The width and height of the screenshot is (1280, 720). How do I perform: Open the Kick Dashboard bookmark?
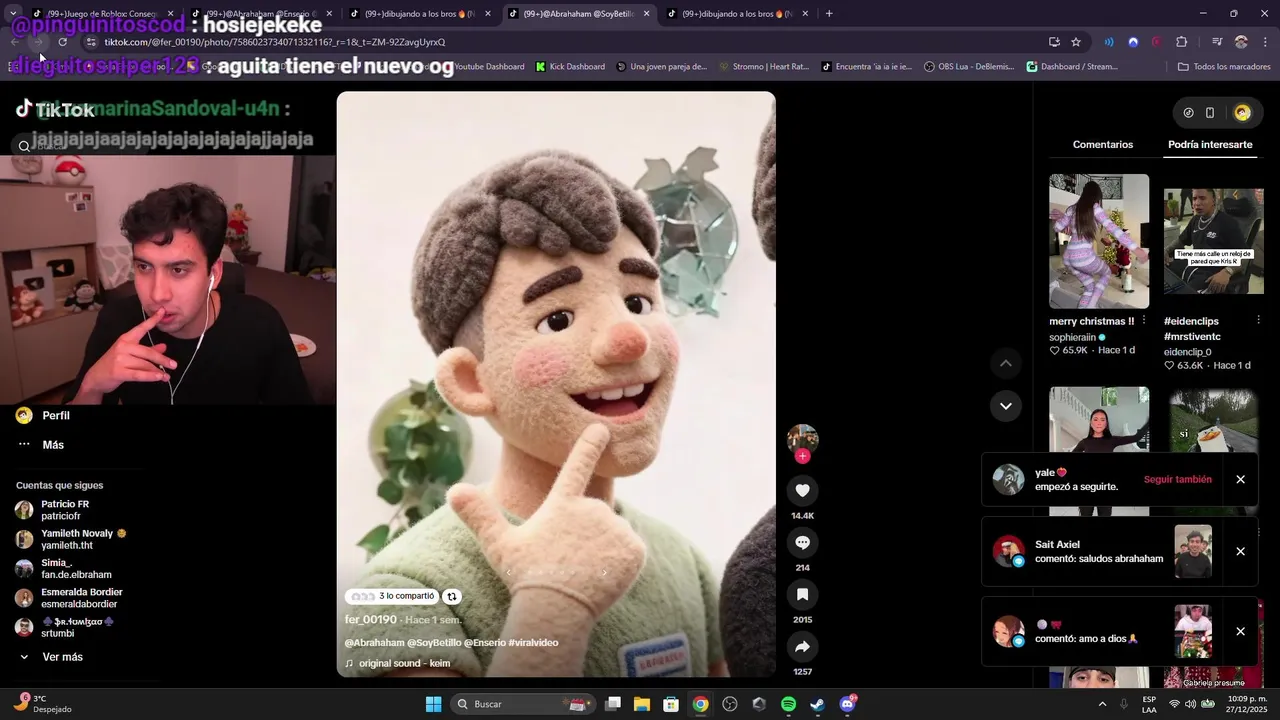(x=570, y=67)
